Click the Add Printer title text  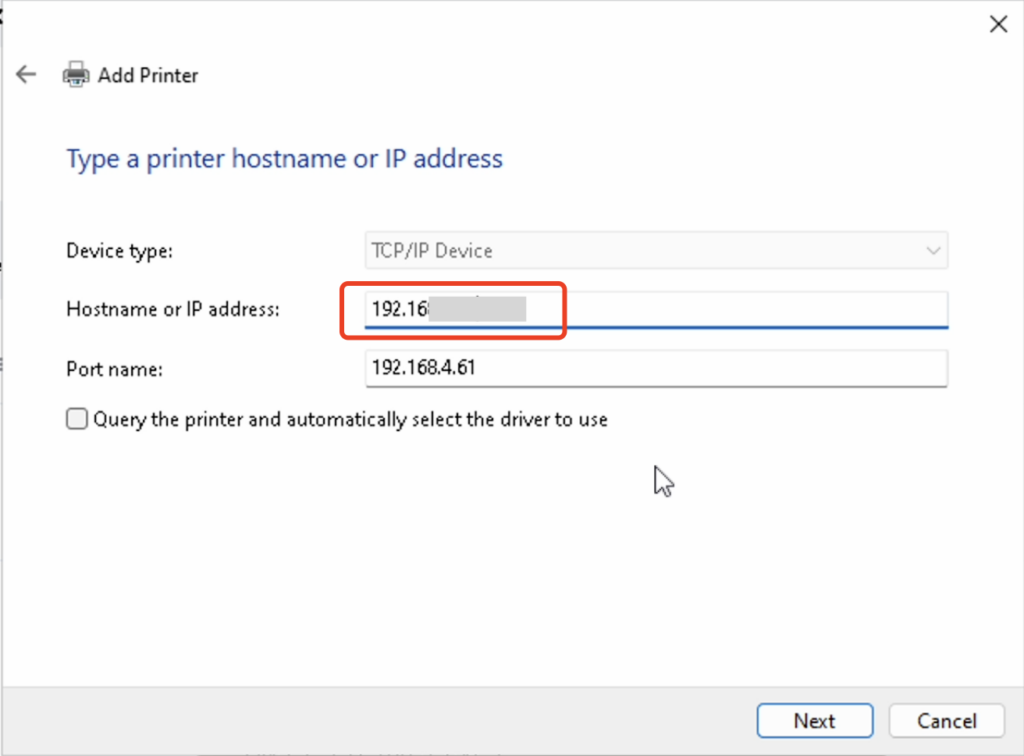(x=148, y=75)
